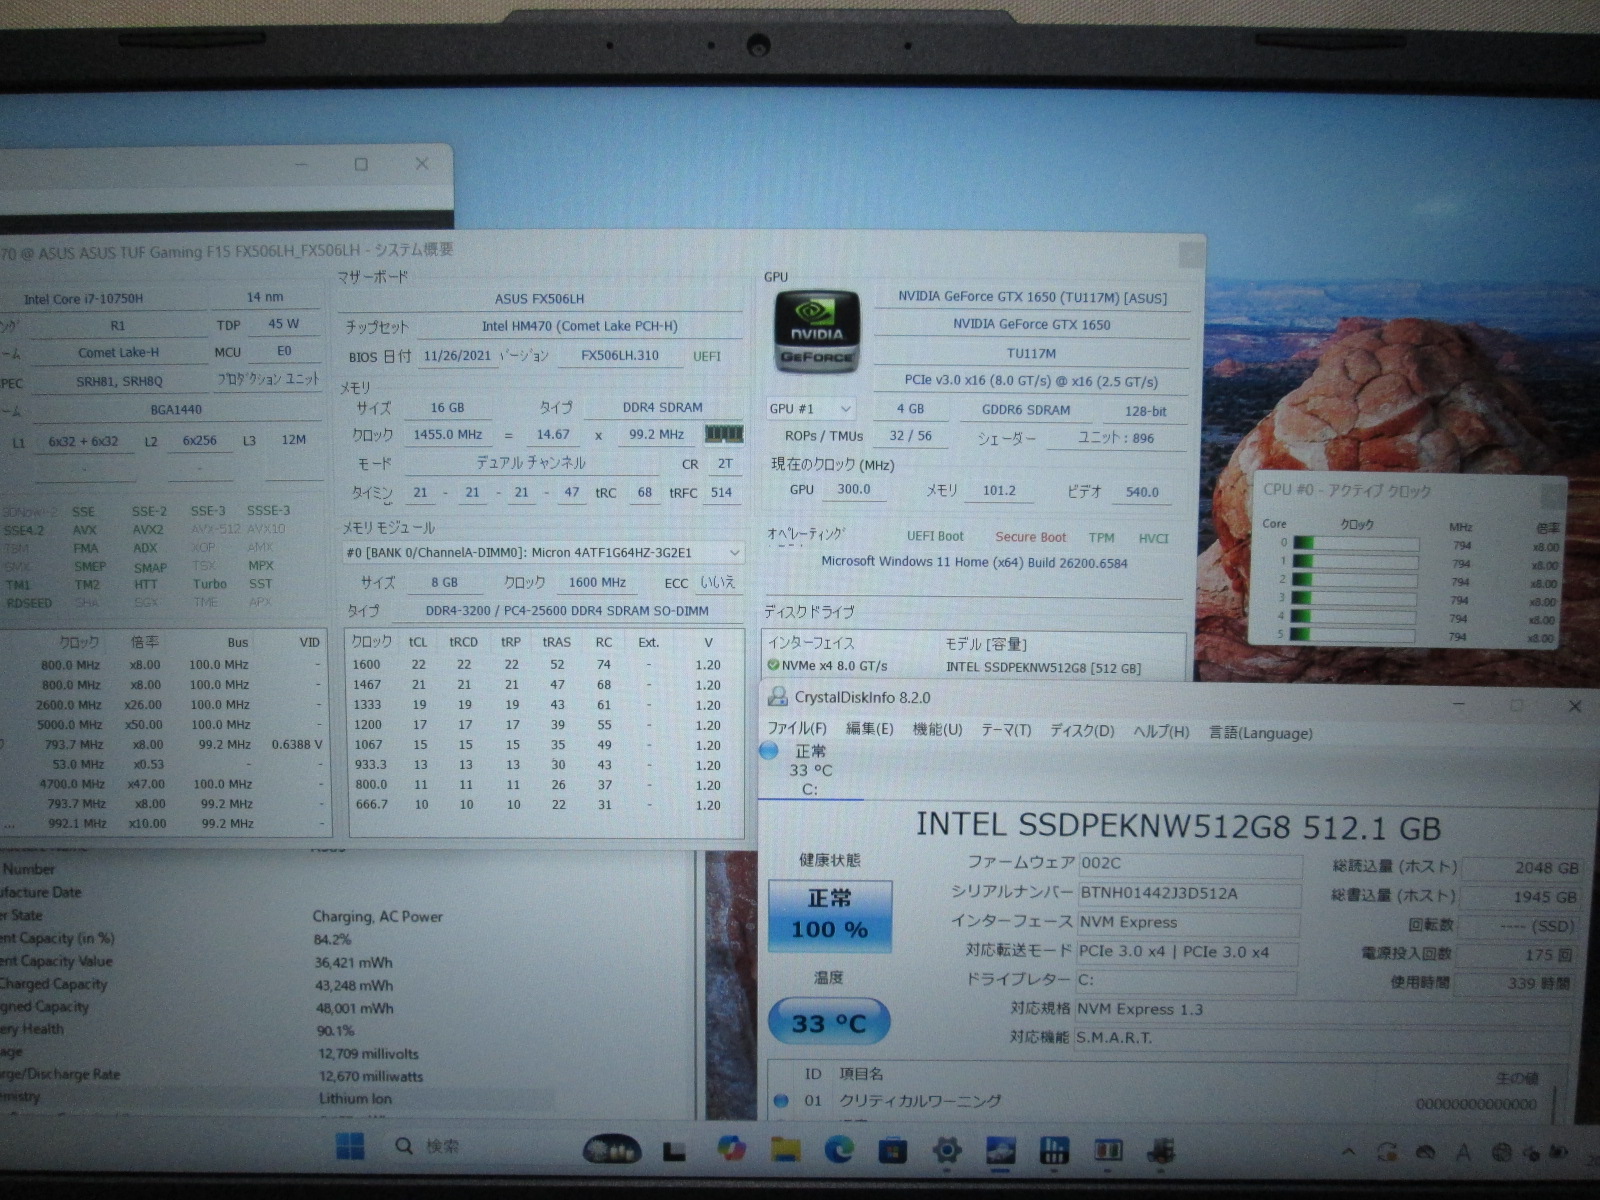Click the 33 °C temperature button

pos(828,1023)
